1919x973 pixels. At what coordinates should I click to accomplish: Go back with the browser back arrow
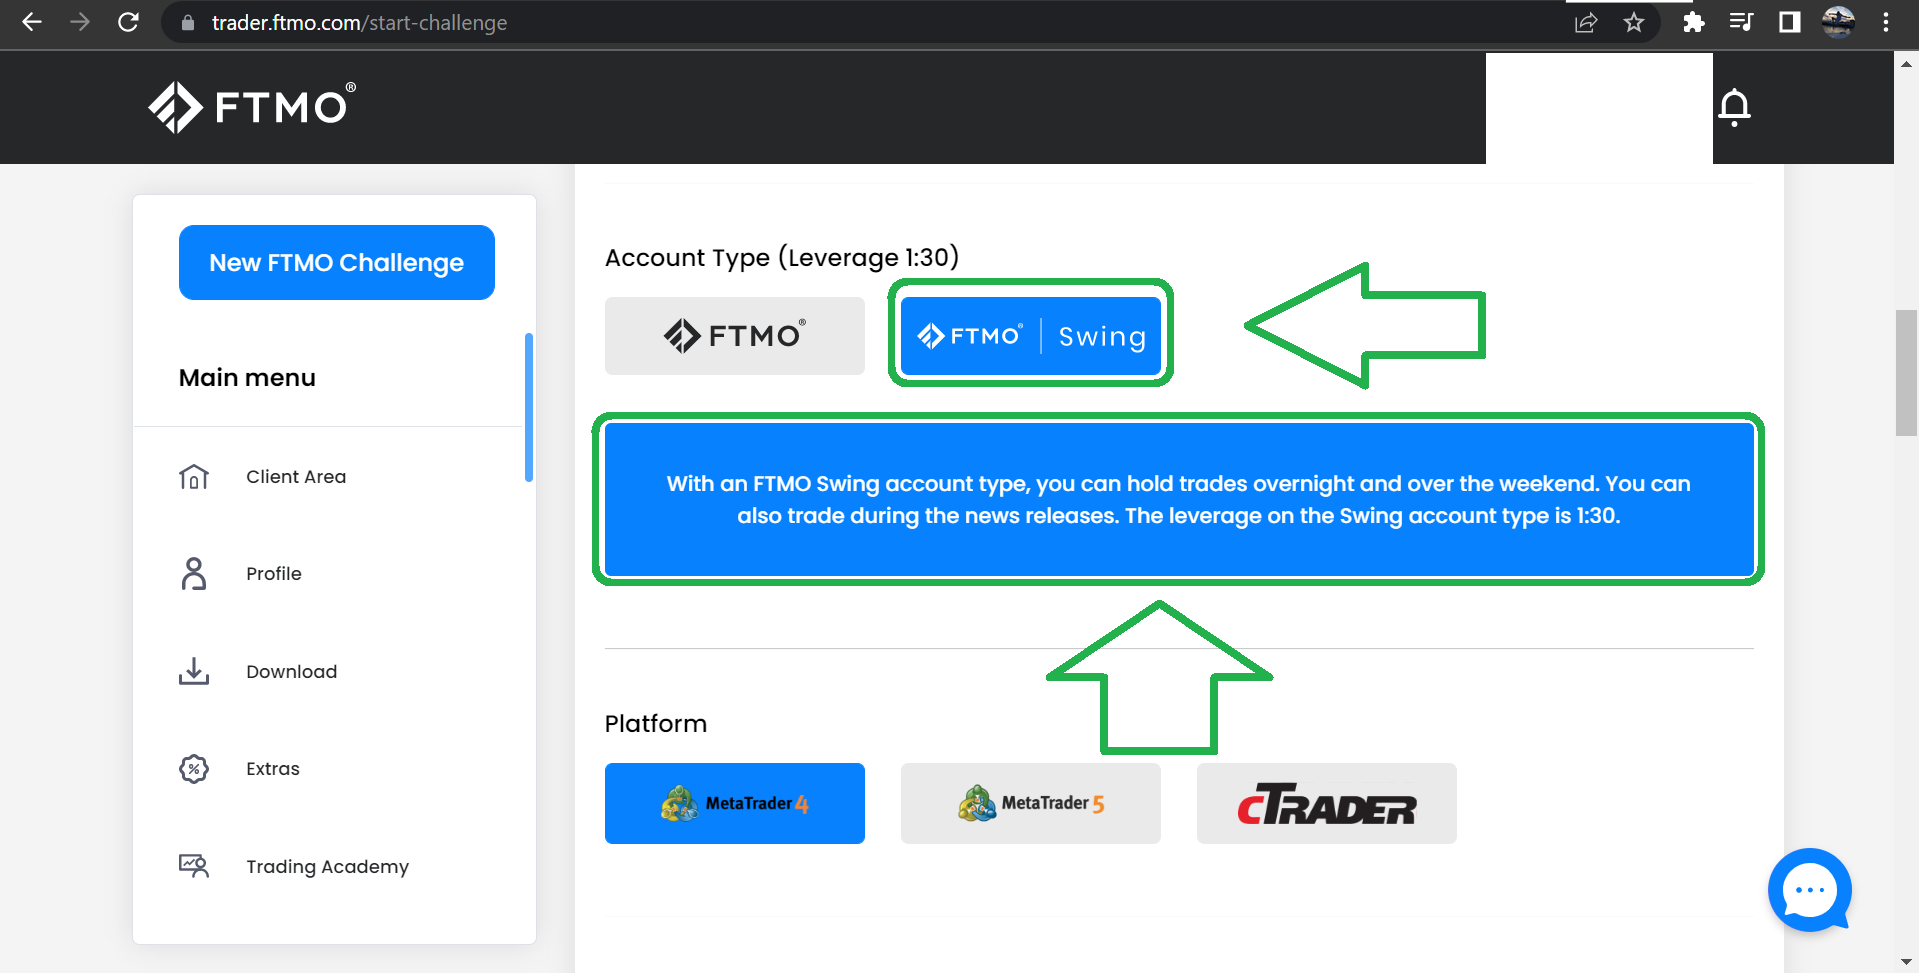[32, 22]
